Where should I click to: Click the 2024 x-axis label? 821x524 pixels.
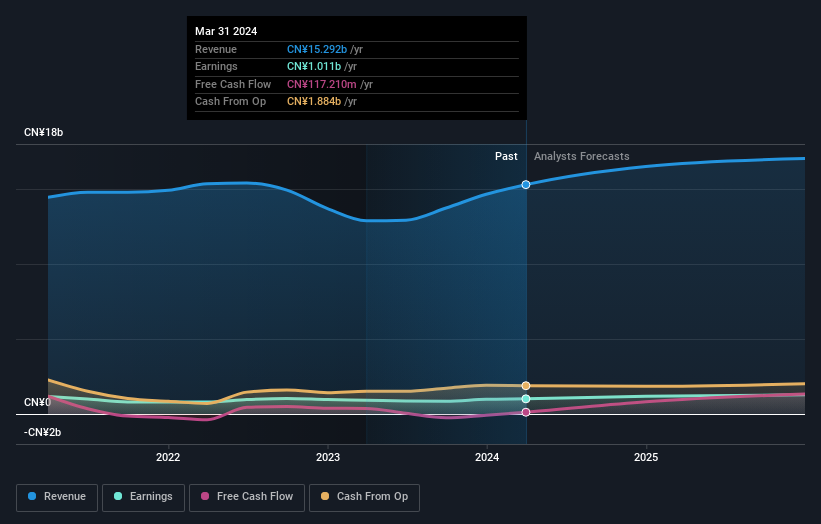coord(487,457)
